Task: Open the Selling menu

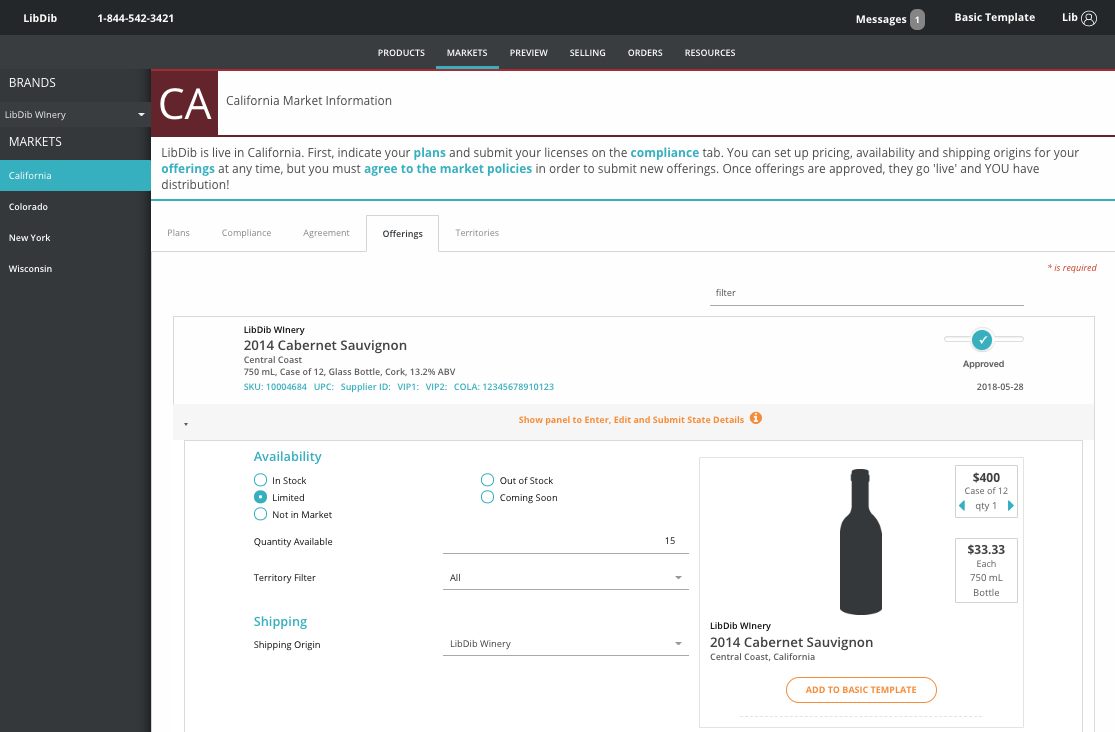Action: [587, 53]
